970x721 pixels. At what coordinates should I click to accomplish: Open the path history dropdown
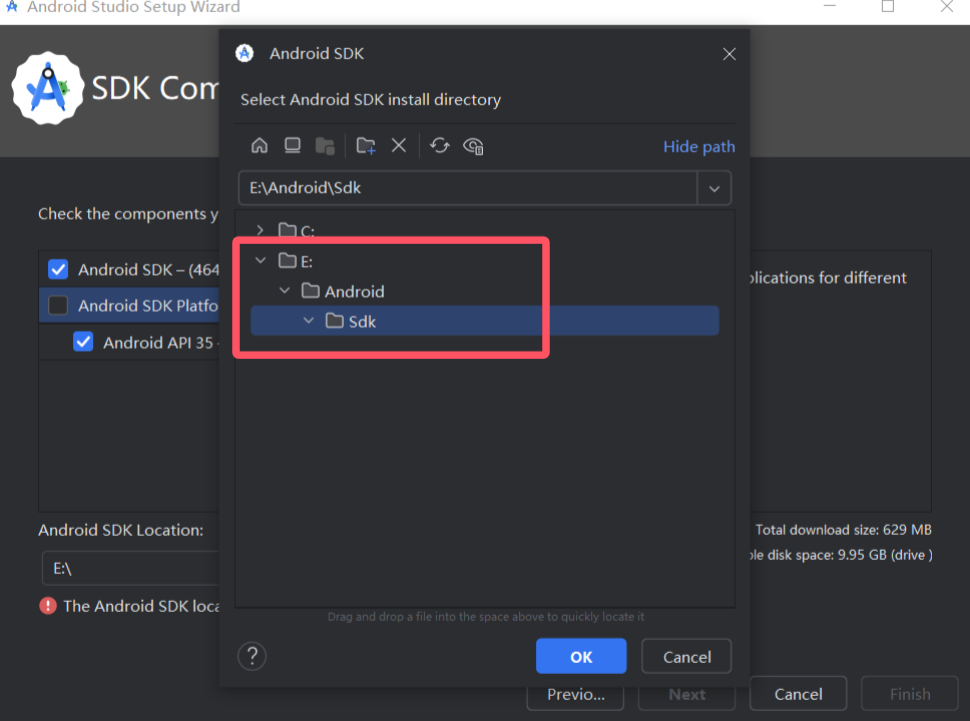(714, 187)
